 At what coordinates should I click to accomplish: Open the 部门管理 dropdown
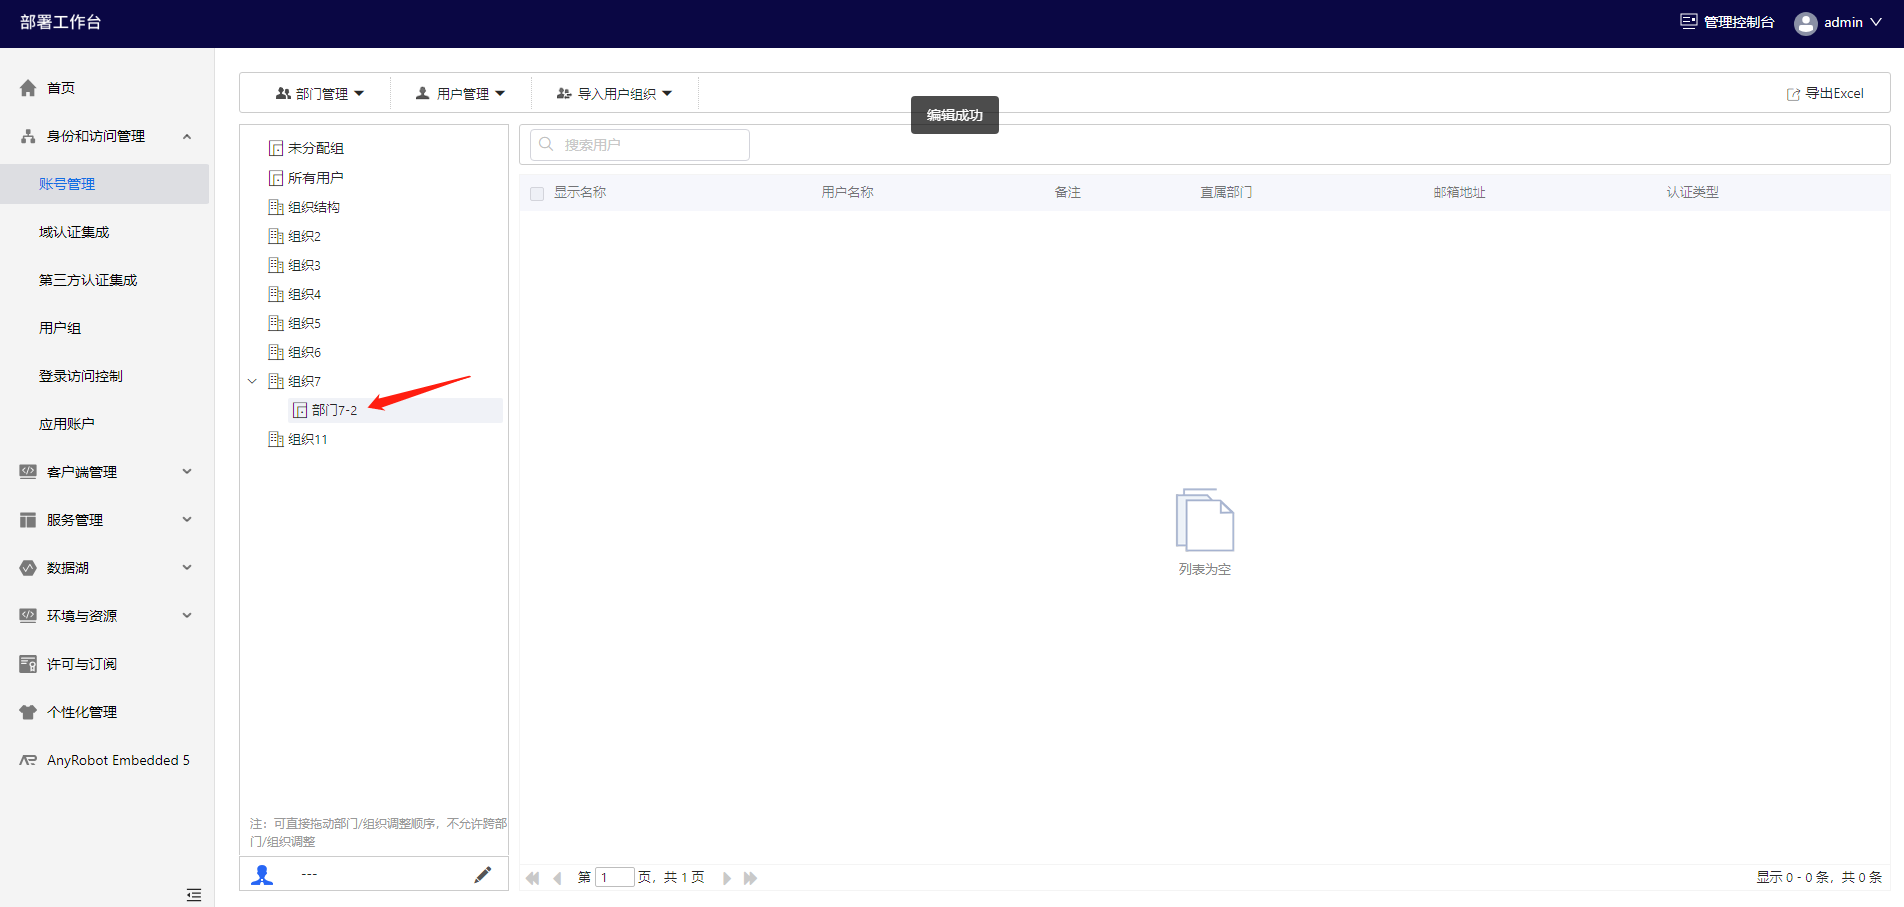click(x=320, y=93)
